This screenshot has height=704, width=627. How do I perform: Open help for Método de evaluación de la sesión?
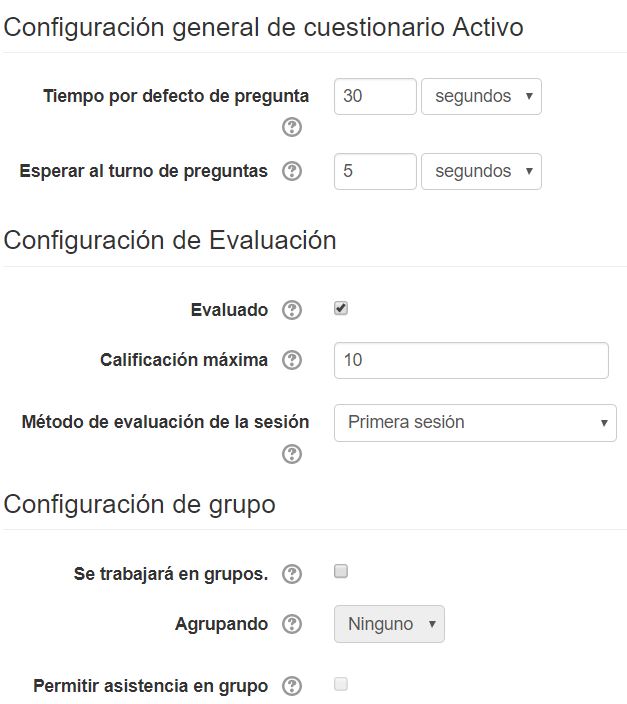coord(292,454)
